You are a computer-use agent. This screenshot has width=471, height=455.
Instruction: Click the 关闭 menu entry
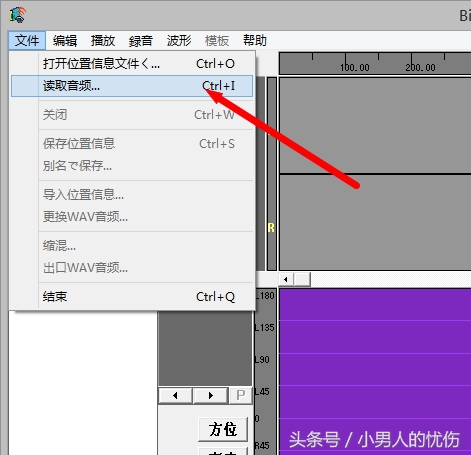click(132, 115)
